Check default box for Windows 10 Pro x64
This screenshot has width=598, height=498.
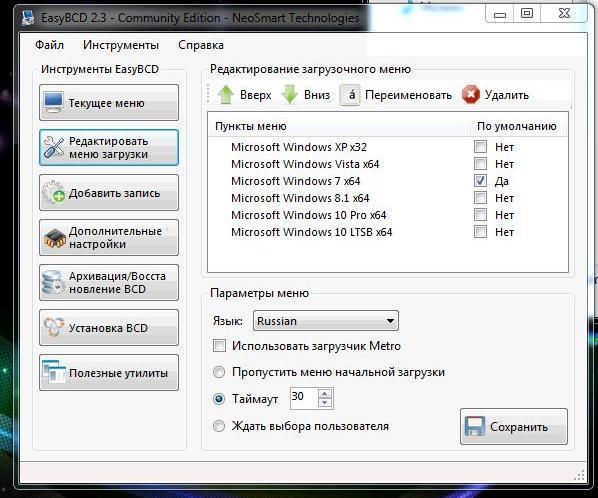(x=480, y=215)
